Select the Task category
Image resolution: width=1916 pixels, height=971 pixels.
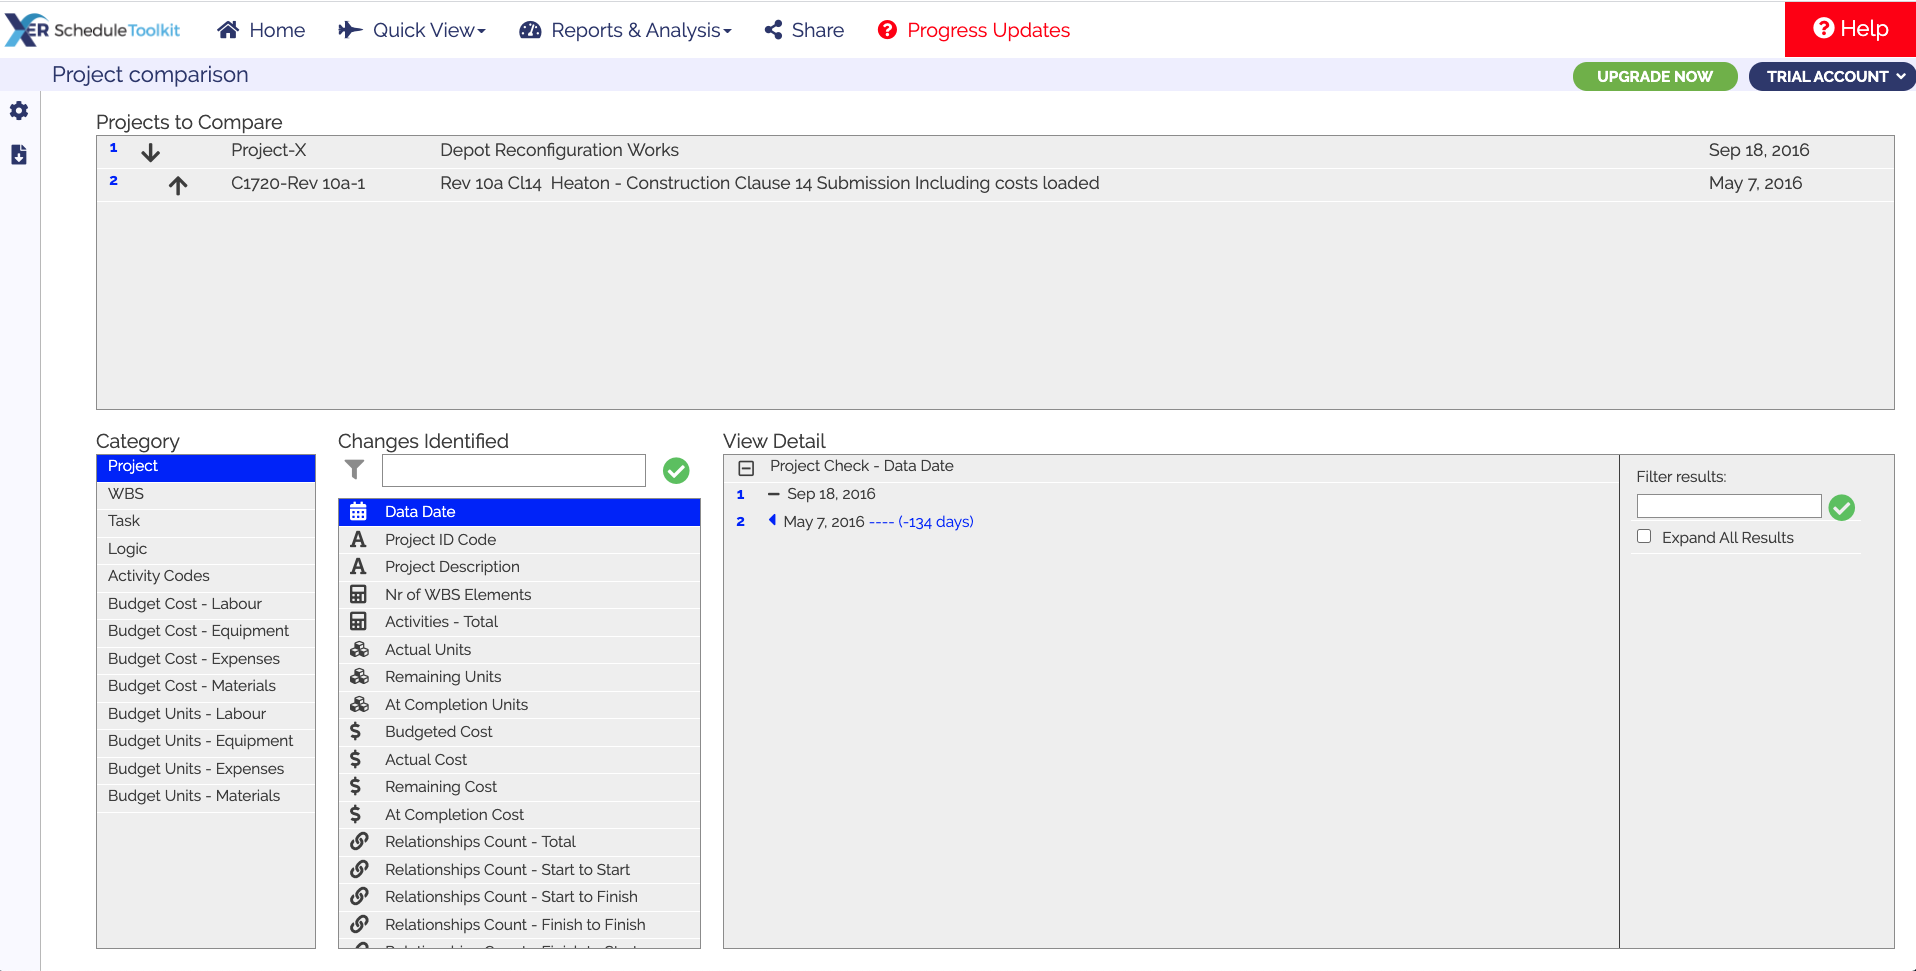click(x=206, y=521)
